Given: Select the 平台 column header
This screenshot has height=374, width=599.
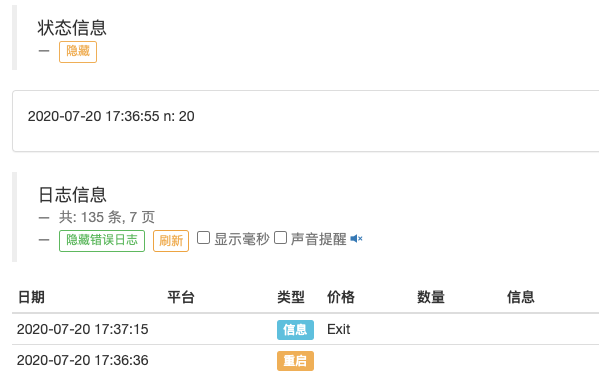Looking at the screenshot, I should (181, 297).
